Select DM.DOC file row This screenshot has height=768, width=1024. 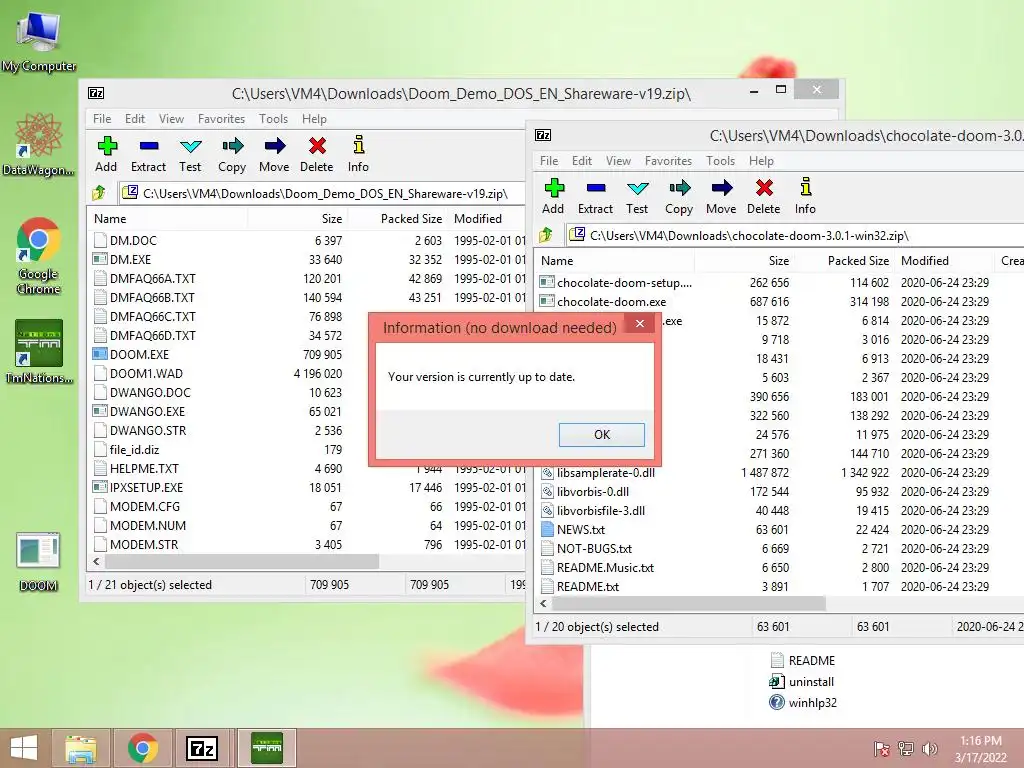pos(307,240)
